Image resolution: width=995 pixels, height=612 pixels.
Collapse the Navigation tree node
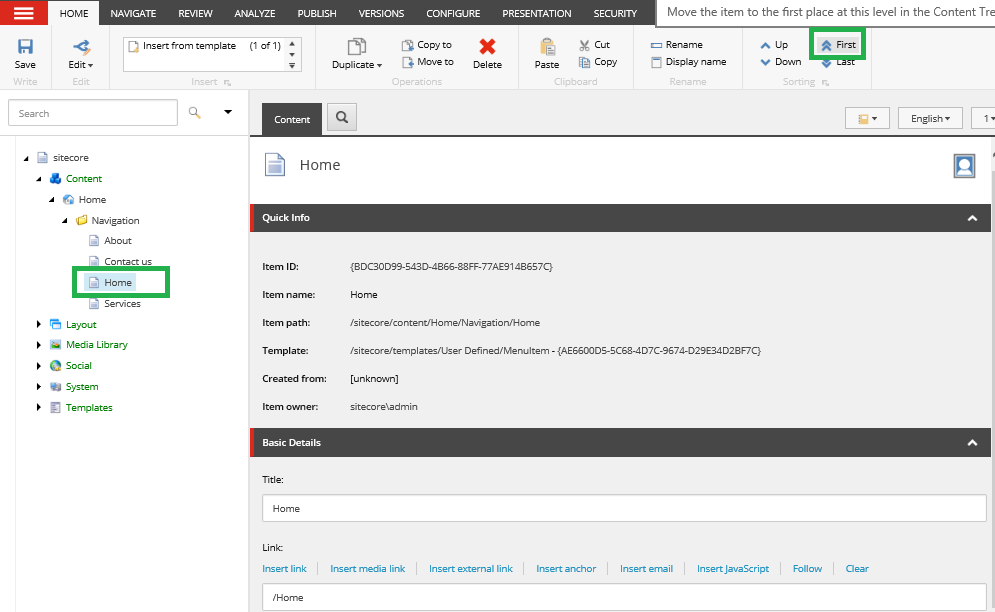coord(64,220)
